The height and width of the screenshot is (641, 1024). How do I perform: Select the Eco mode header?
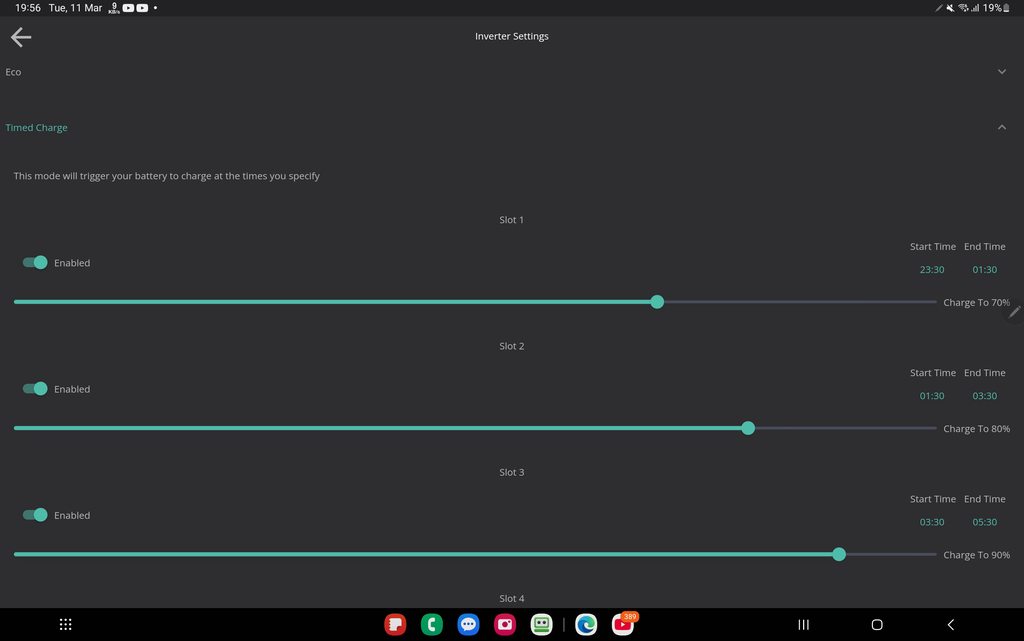tap(14, 72)
